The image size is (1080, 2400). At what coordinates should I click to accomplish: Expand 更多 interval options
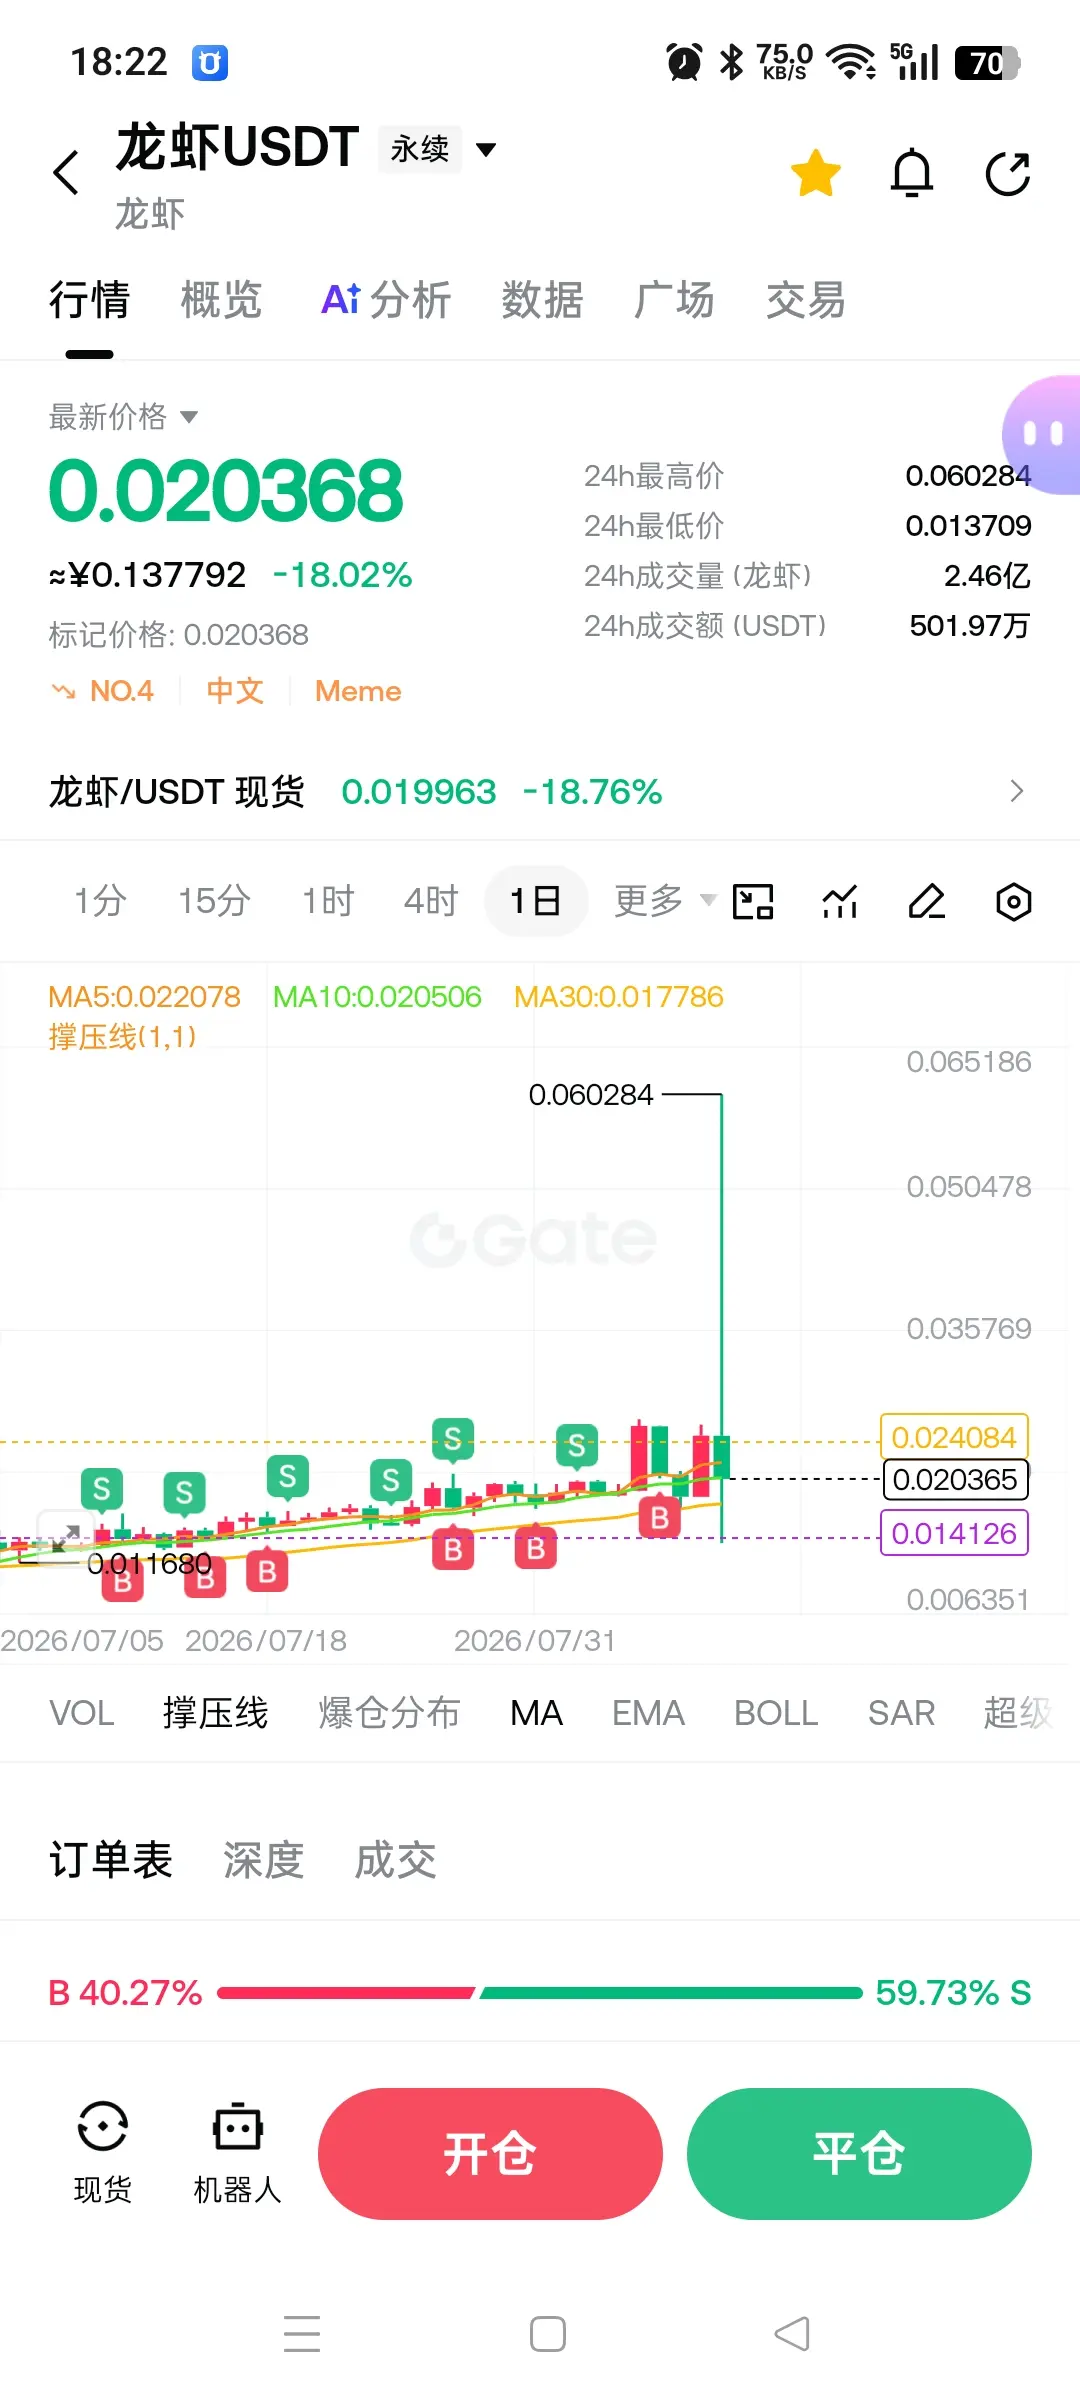(664, 901)
